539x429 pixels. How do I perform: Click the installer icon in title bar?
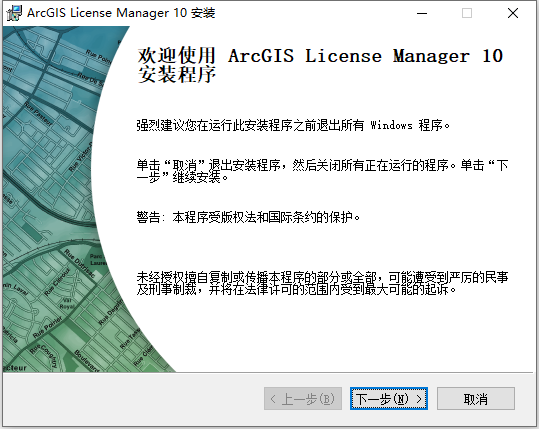click(x=14, y=13)
